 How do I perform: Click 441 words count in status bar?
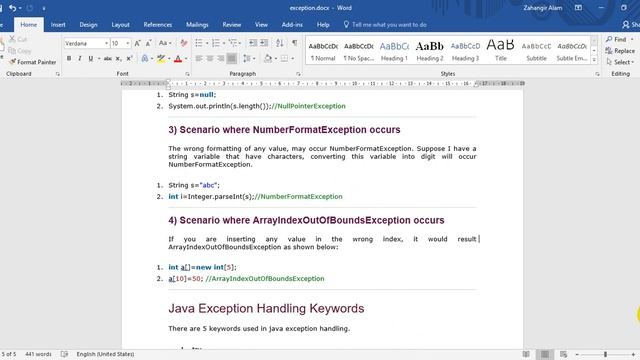tap(38, 354)
